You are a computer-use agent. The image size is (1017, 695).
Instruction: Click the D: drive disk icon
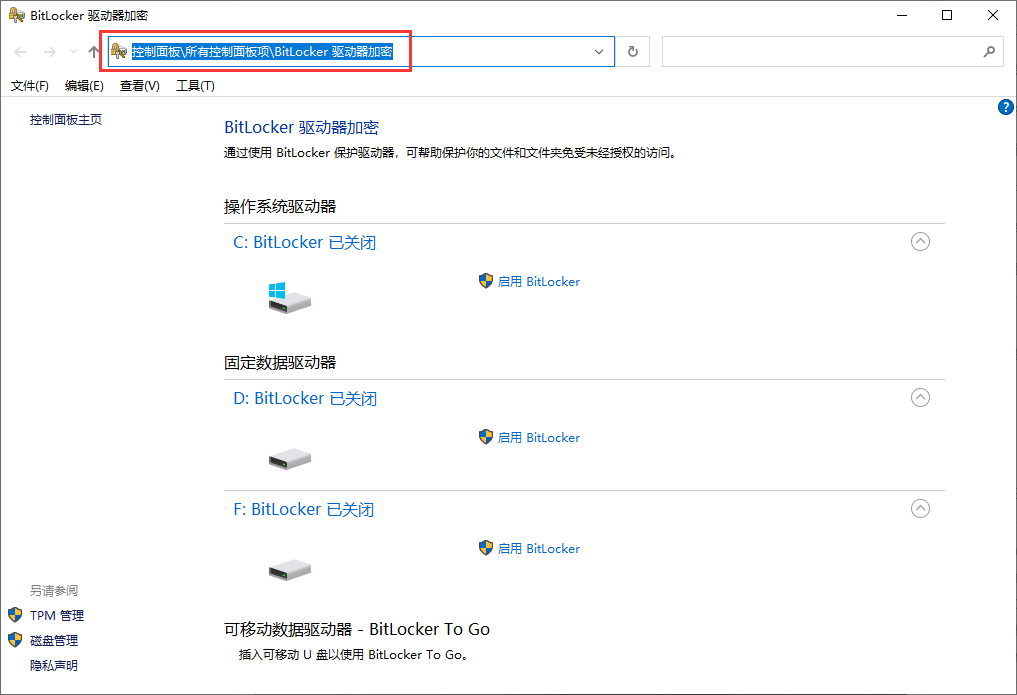coord(289,459)
